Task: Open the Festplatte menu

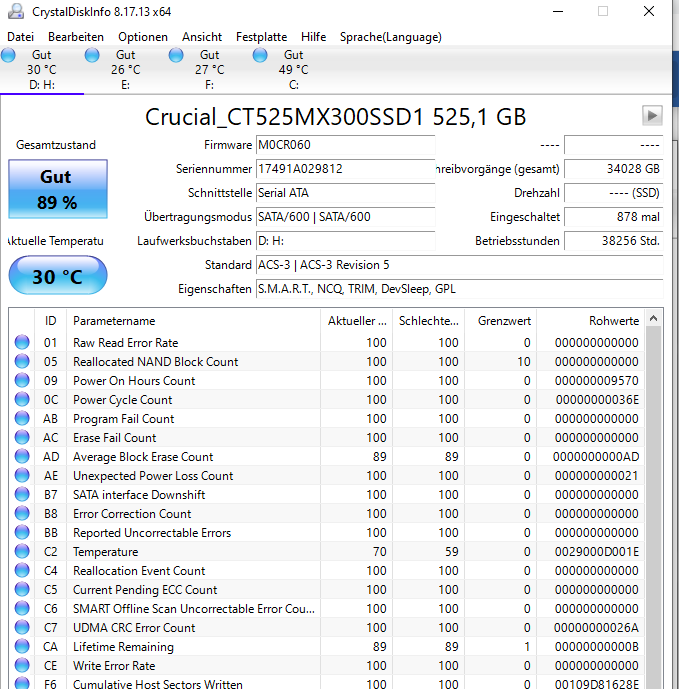Action: click(261, 37)
